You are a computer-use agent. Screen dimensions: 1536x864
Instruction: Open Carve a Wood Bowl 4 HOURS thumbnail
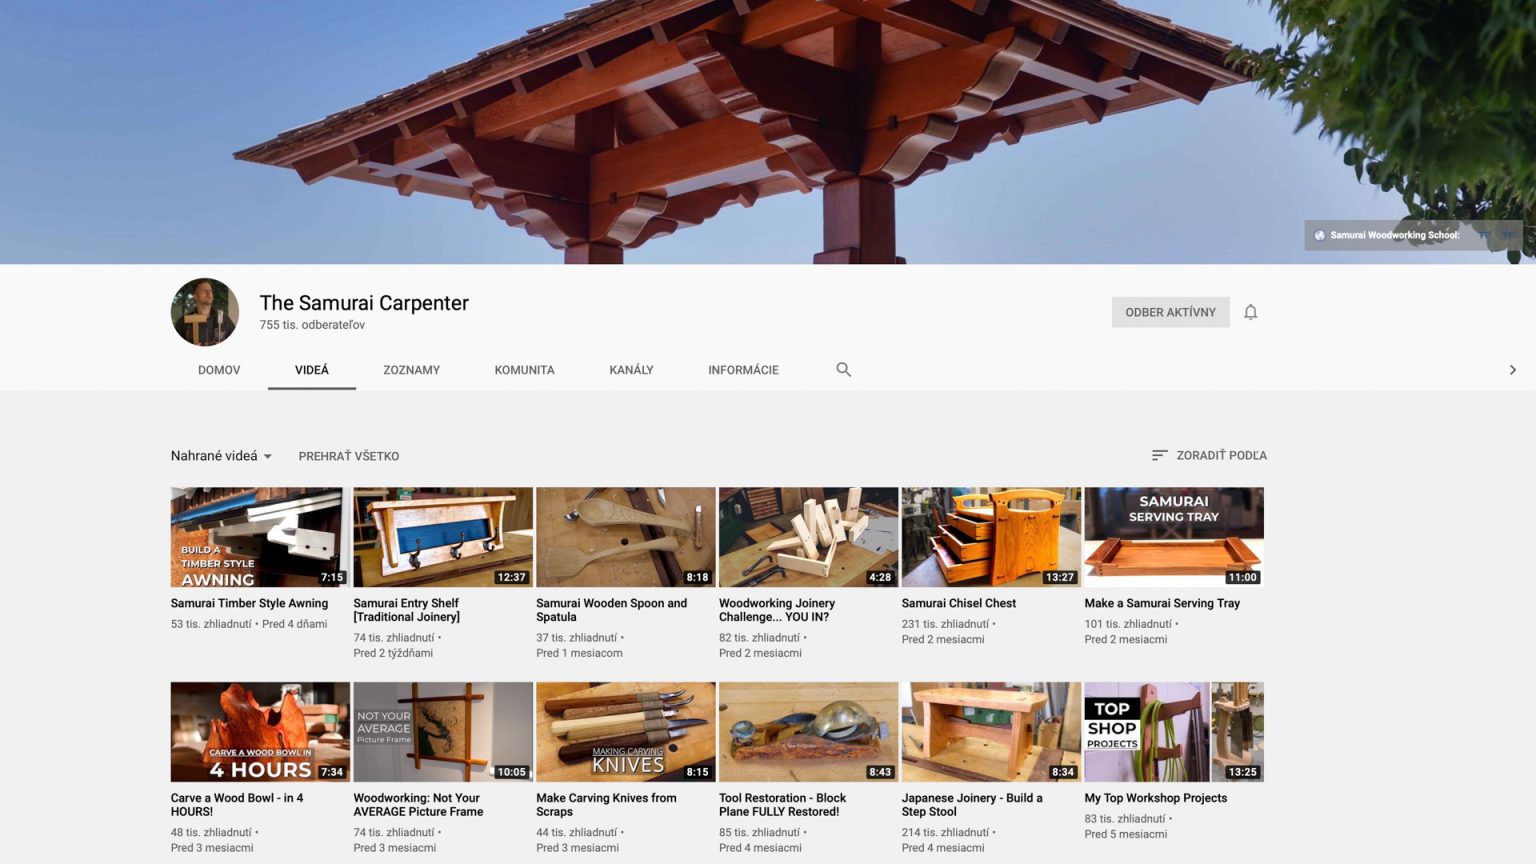click(260, 732)
